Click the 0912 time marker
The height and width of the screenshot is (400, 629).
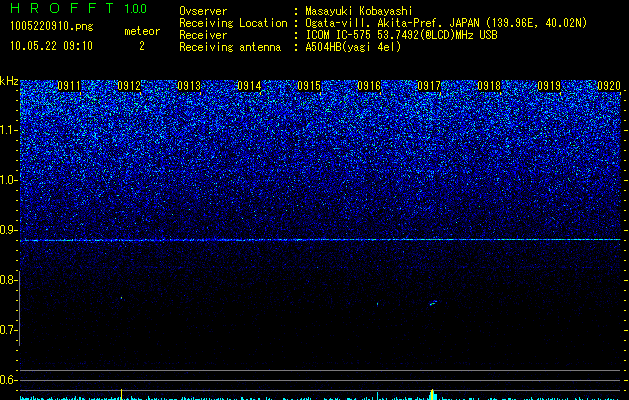pos(129,86)
